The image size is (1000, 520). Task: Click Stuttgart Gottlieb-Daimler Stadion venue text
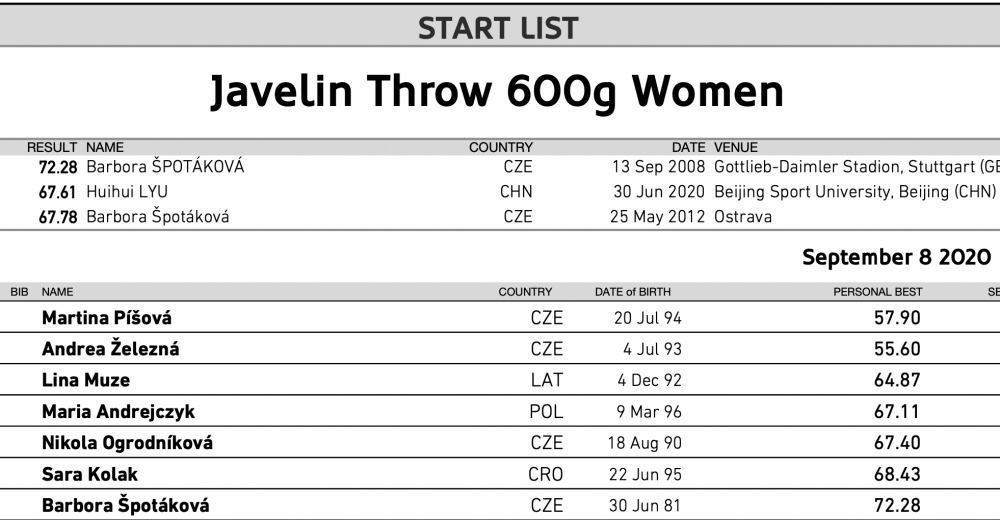(857, 167)
